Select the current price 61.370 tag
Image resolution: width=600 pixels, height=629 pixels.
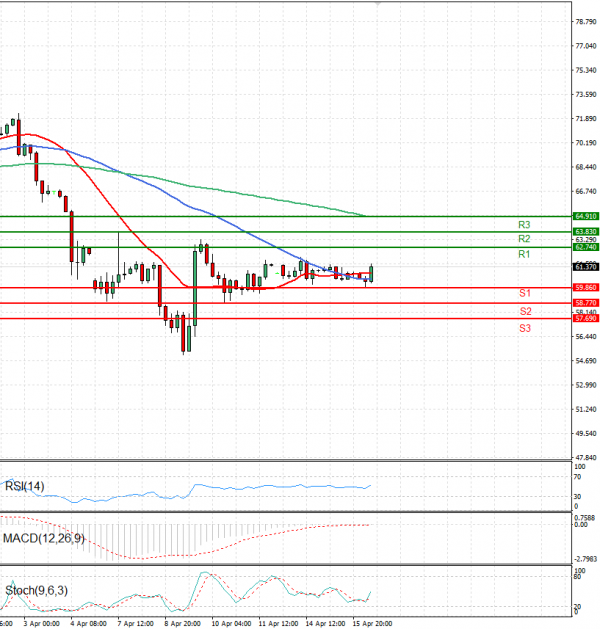[x=586, y=267]
